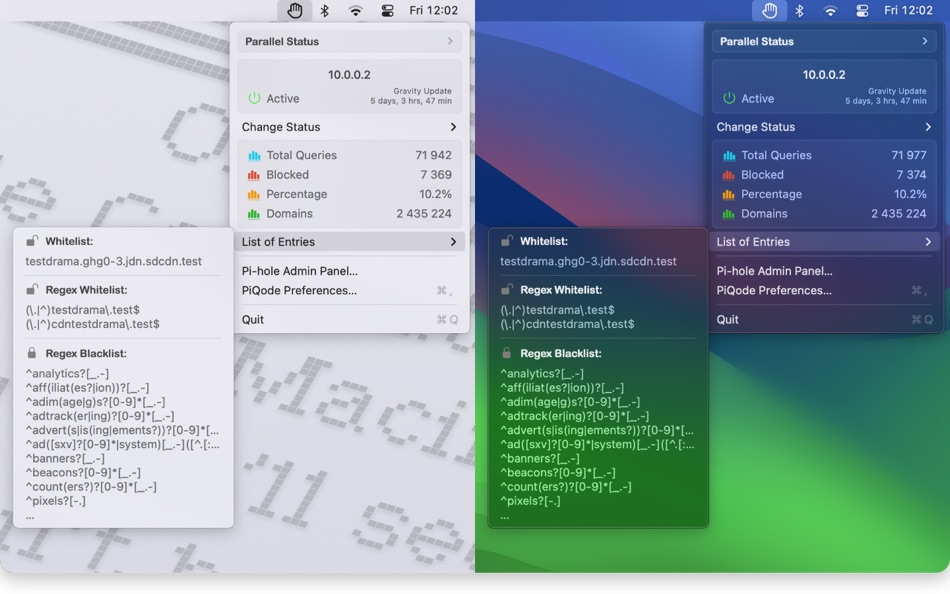950x594 pixels.
Task: Select ^adim(age|g)s?[0-9]*[_.-] entry in light panel
Action: (95, 402)
